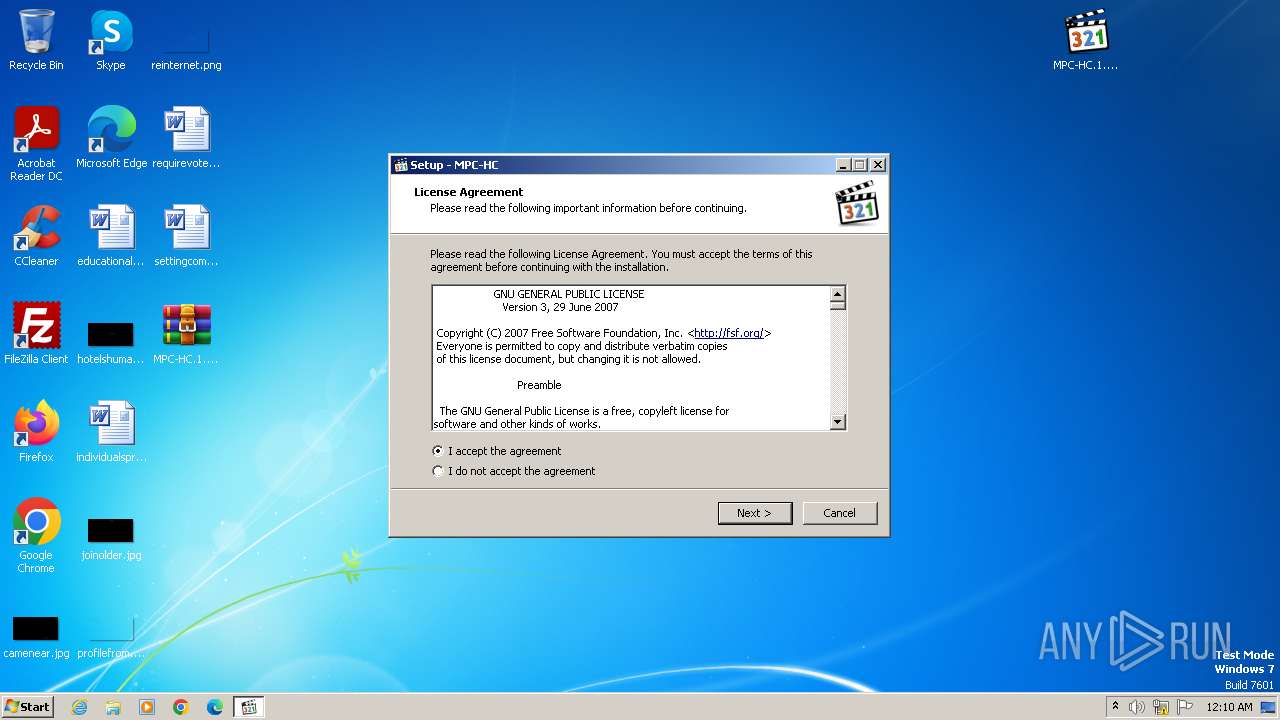Open Chrome from the taskbar
This screenshot has width=1280, height=720.
tap(181, 707)
